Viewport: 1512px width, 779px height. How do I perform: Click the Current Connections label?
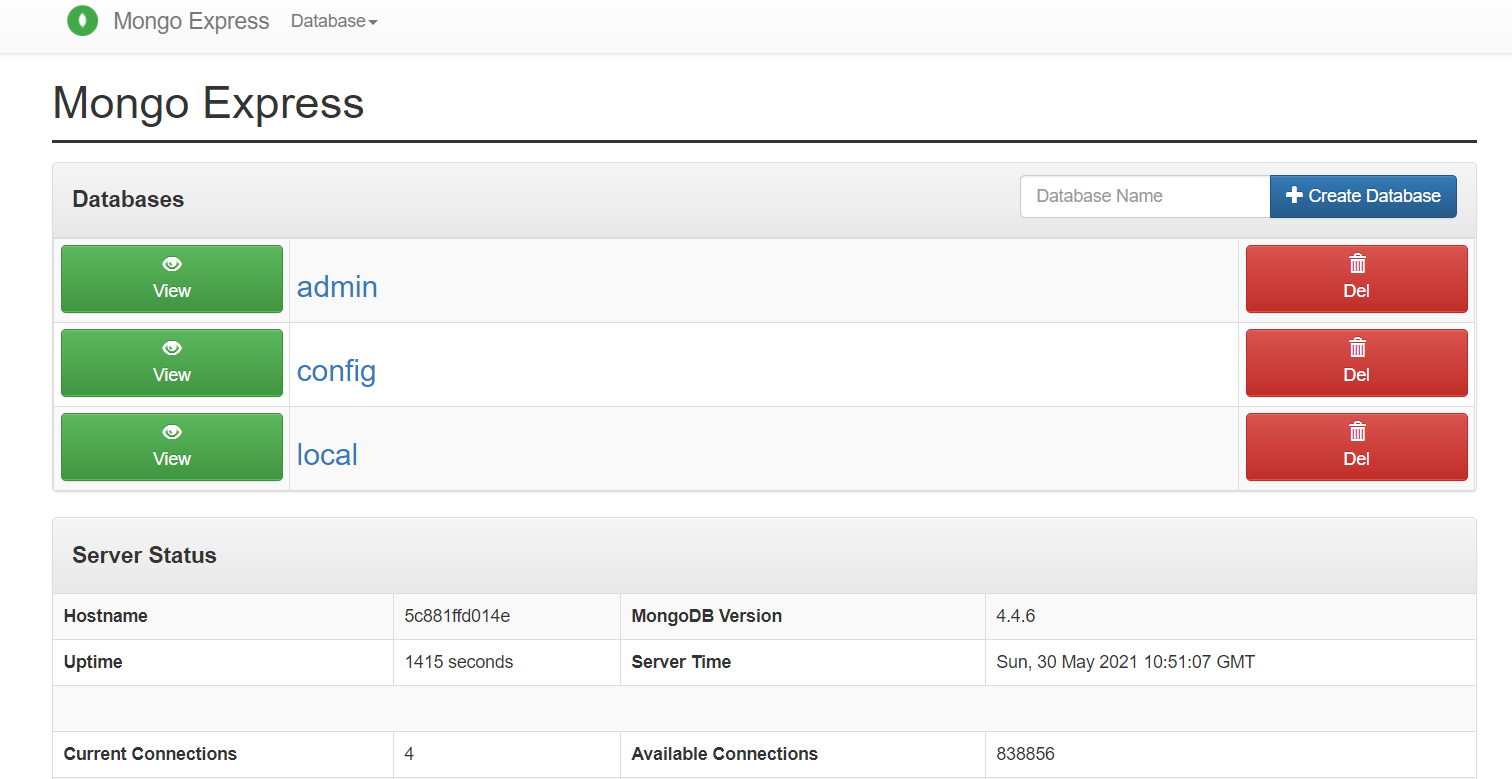[x=150, y=754]
